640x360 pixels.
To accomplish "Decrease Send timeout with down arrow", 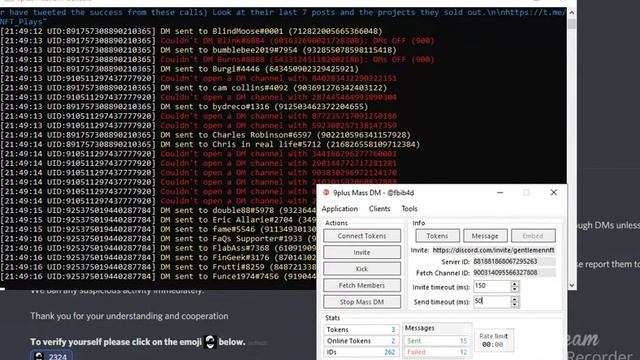I will click(515, 304).
